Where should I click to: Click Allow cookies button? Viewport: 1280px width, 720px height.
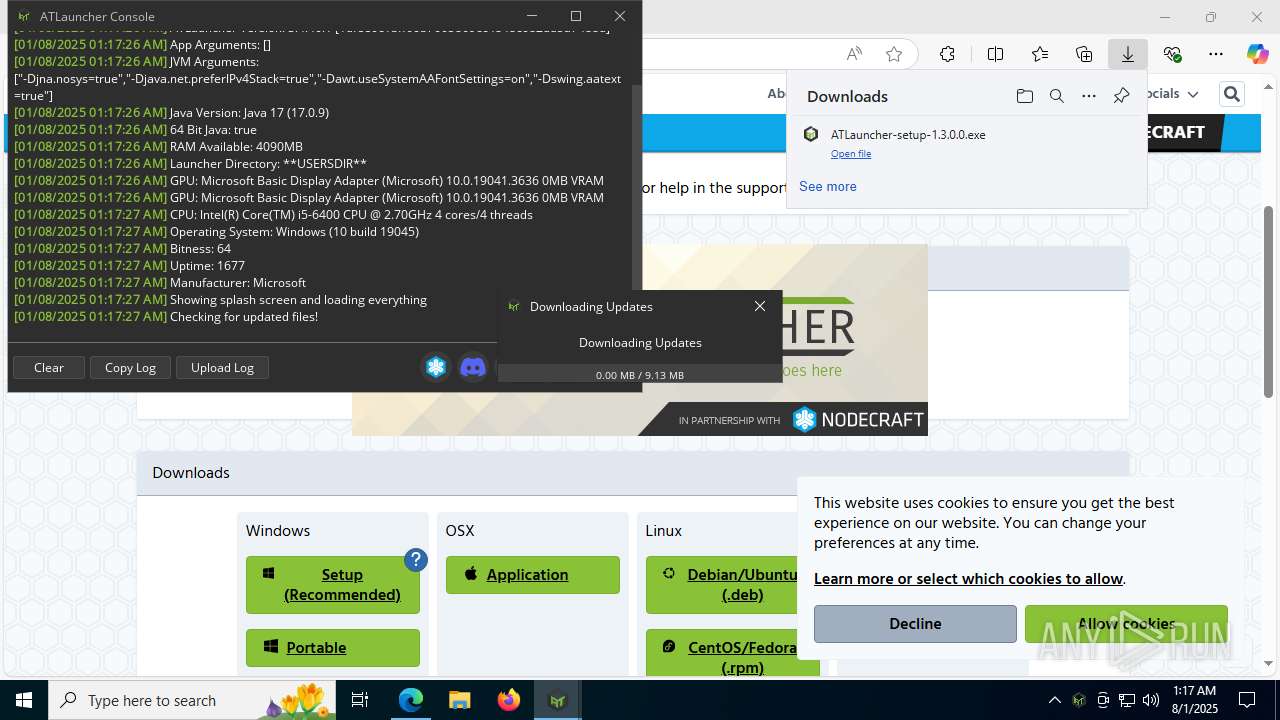pyautogui.click(x=1126, y=624)
